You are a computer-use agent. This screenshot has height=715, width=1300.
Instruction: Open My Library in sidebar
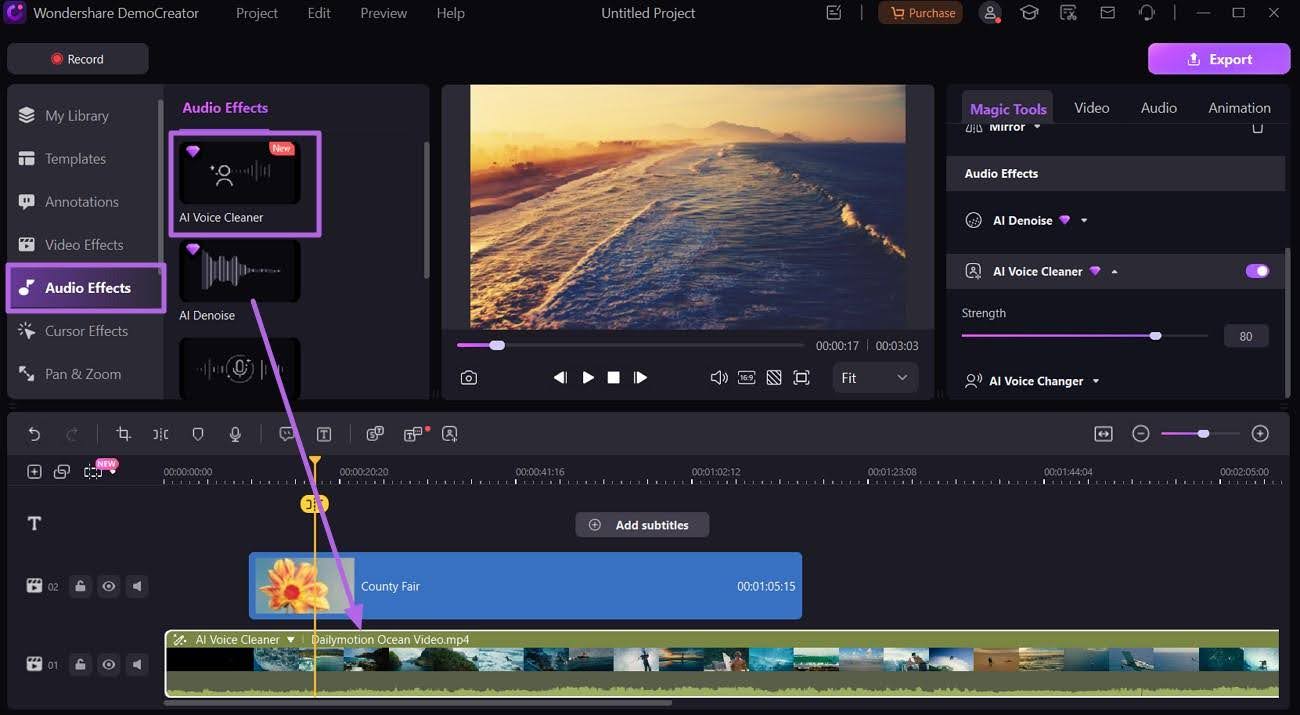77,116
